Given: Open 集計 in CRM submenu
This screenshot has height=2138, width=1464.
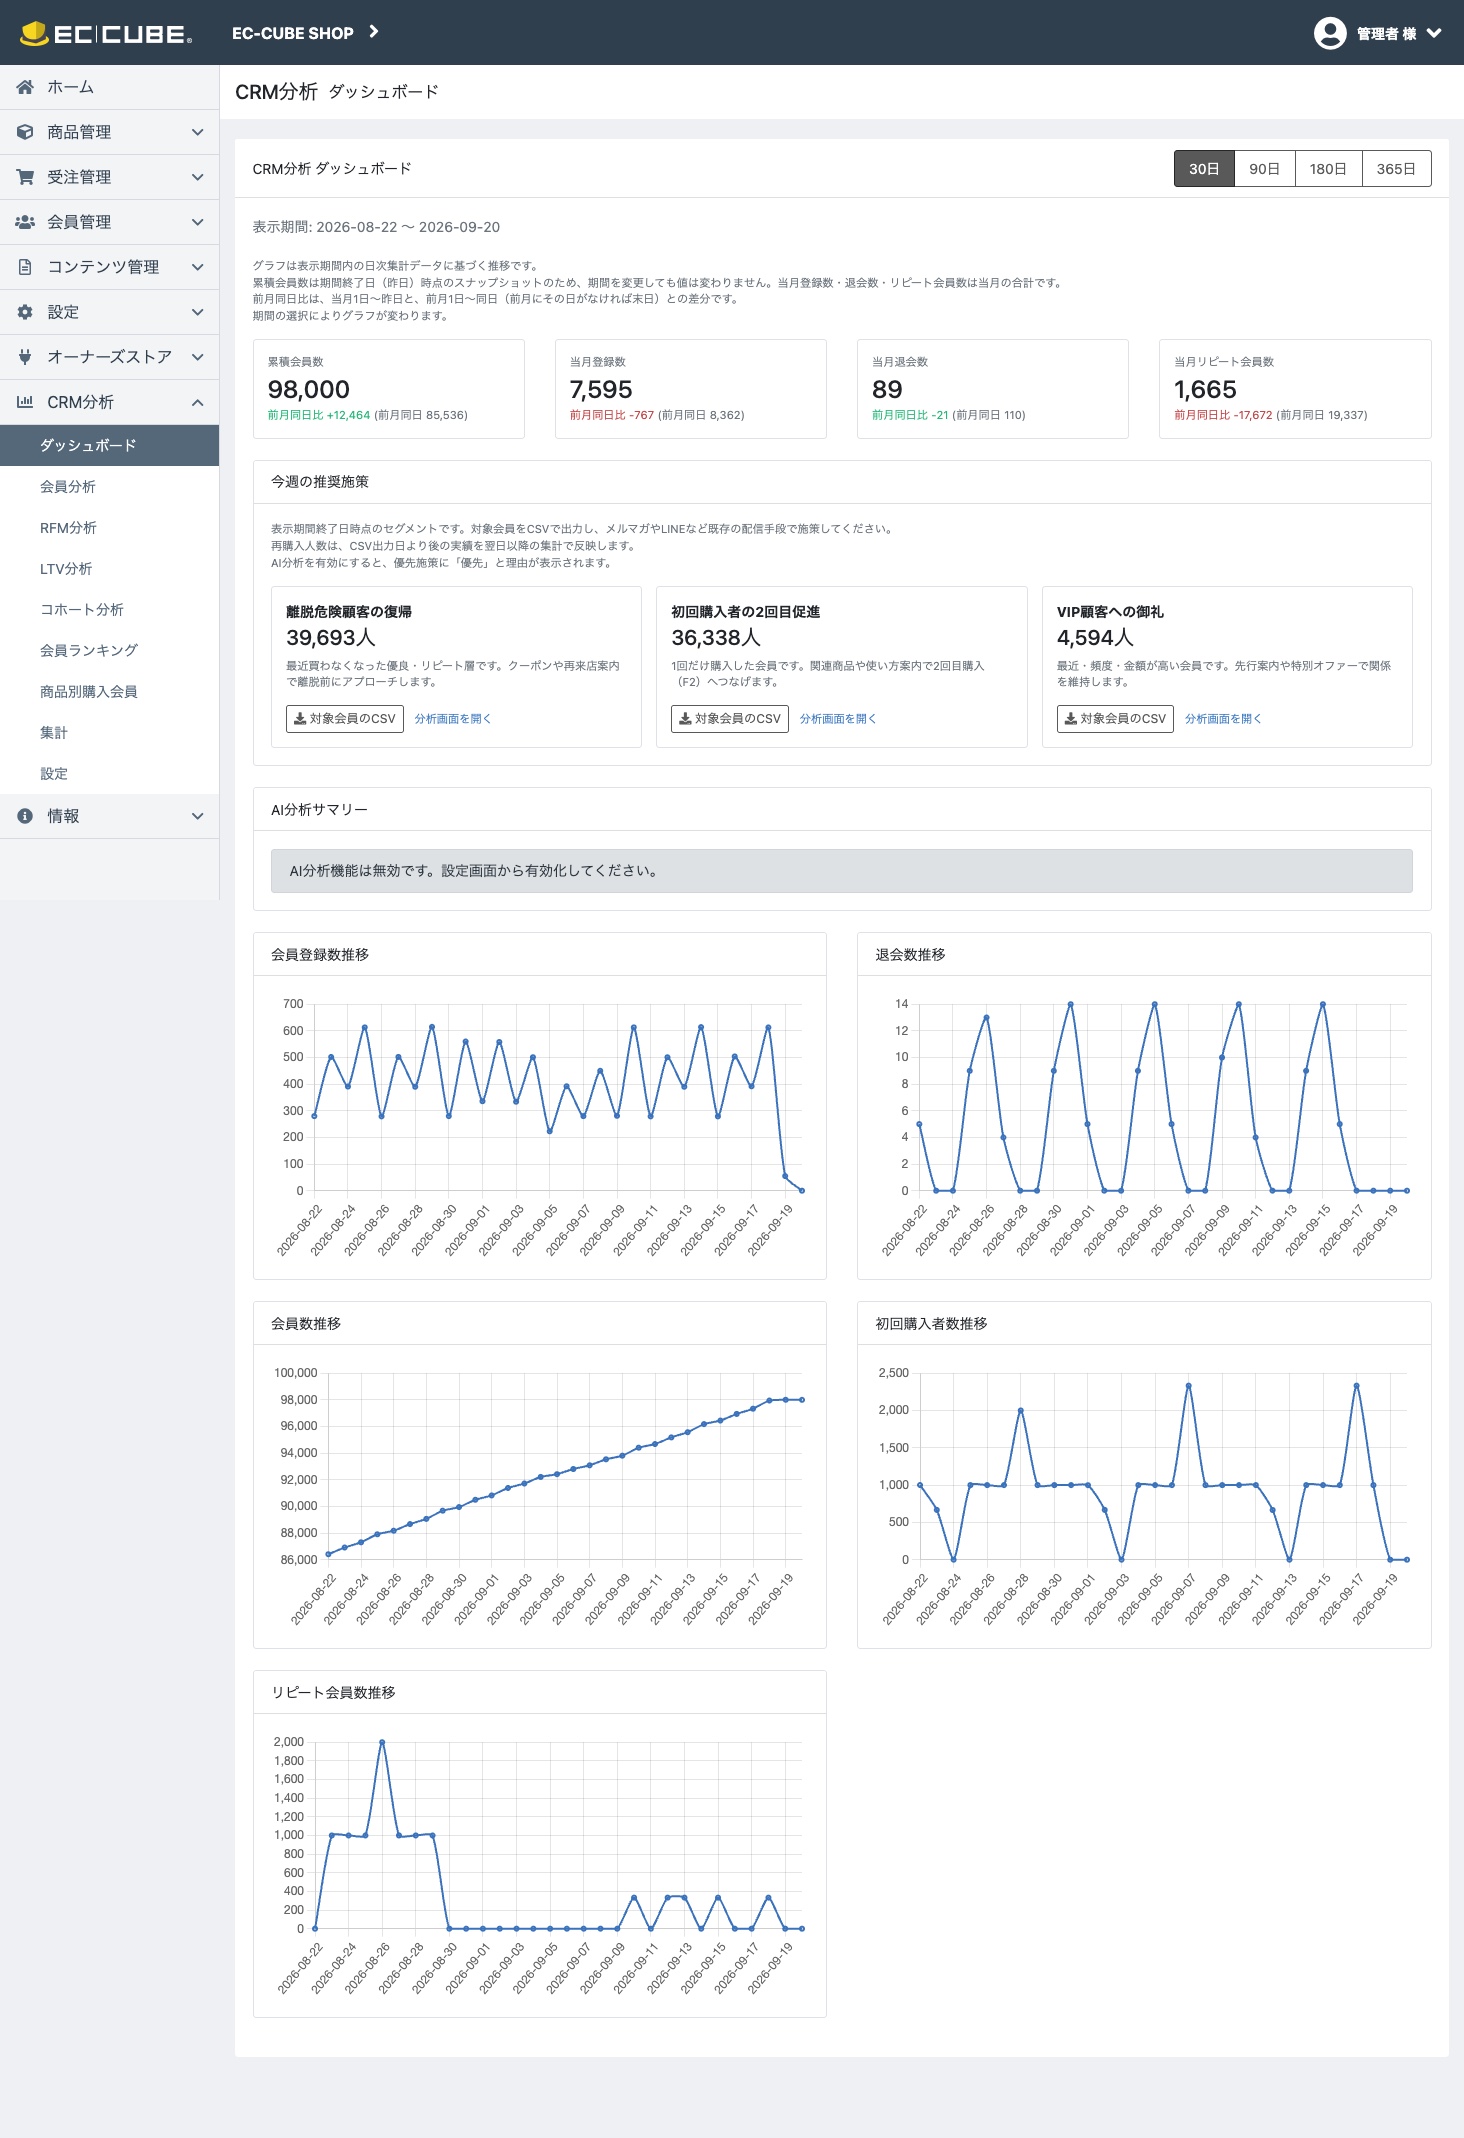Looking at the screenshot, I should pyautogui.click(x=110, y=732).
